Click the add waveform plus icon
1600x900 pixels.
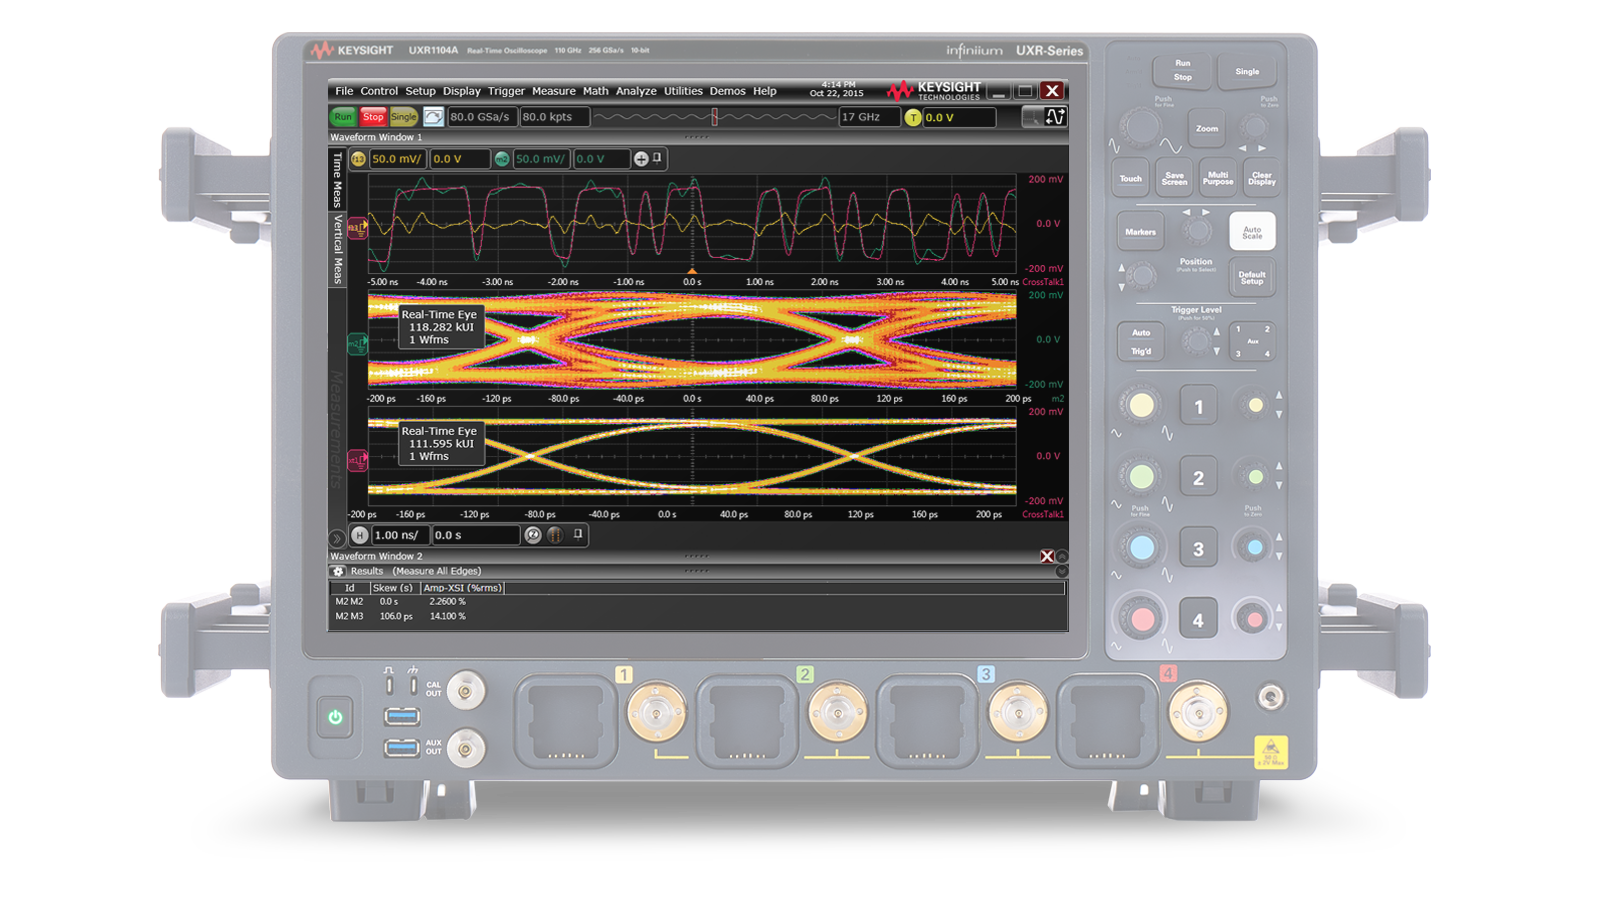coord(641,159)
